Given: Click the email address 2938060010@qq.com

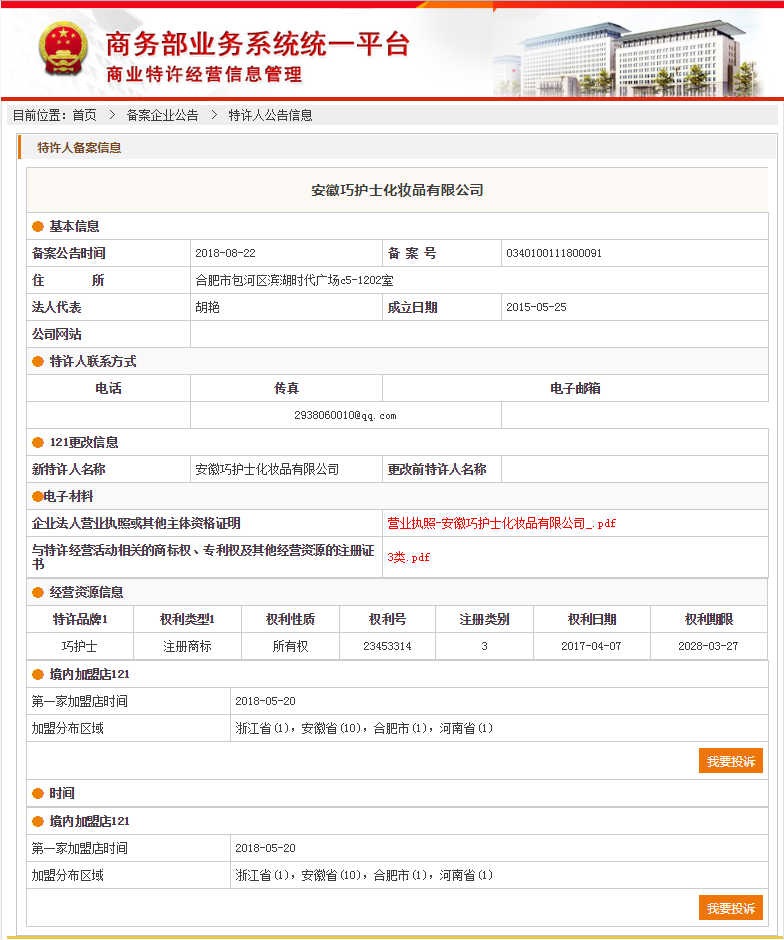Looking at the screenshot, I should click(345, 415).
